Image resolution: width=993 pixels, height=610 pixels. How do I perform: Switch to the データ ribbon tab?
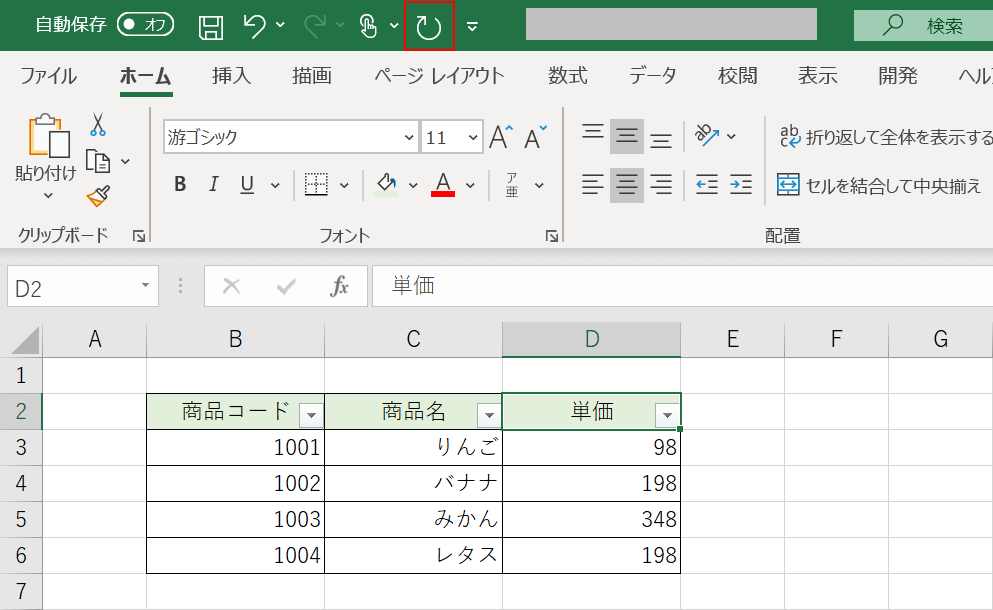651,75
